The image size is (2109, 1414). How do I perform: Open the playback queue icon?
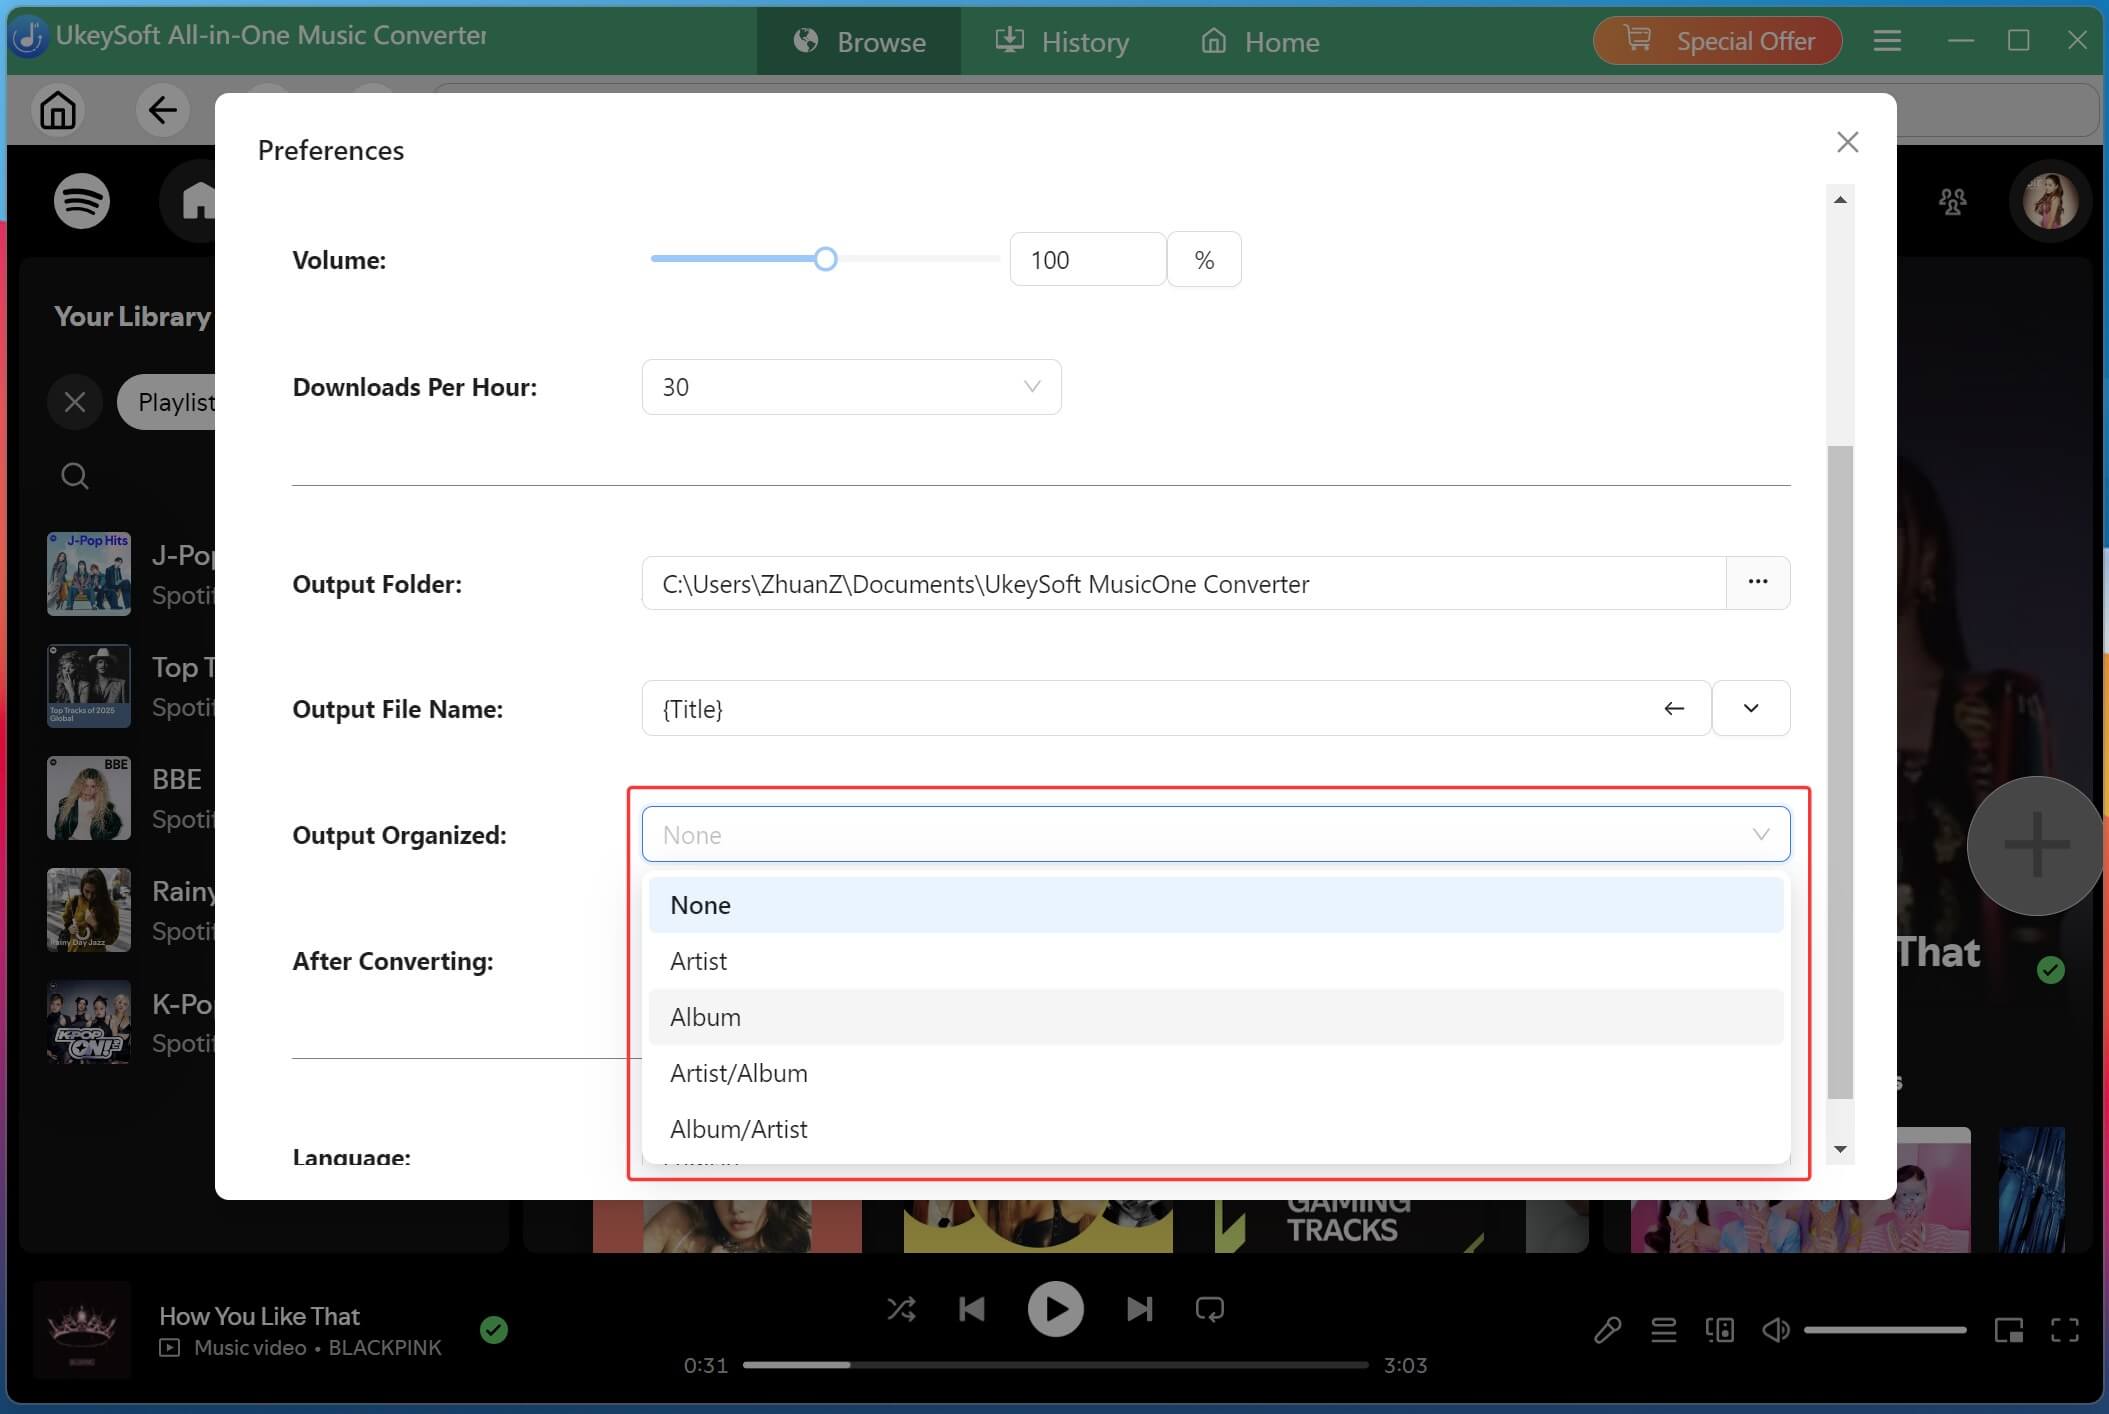click(x=1663, y=1329)
